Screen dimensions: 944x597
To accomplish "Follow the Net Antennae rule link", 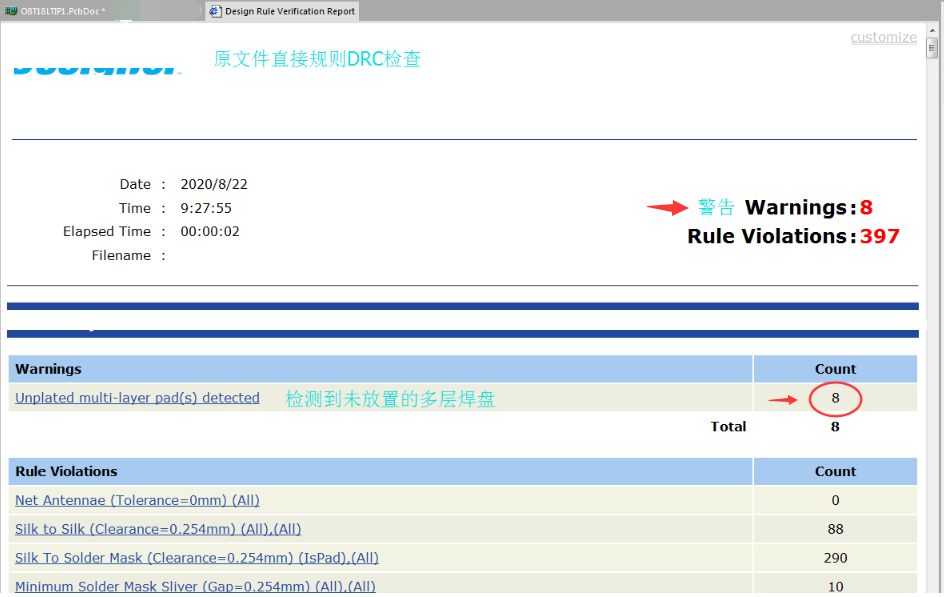I will click(x=137, y=500).
